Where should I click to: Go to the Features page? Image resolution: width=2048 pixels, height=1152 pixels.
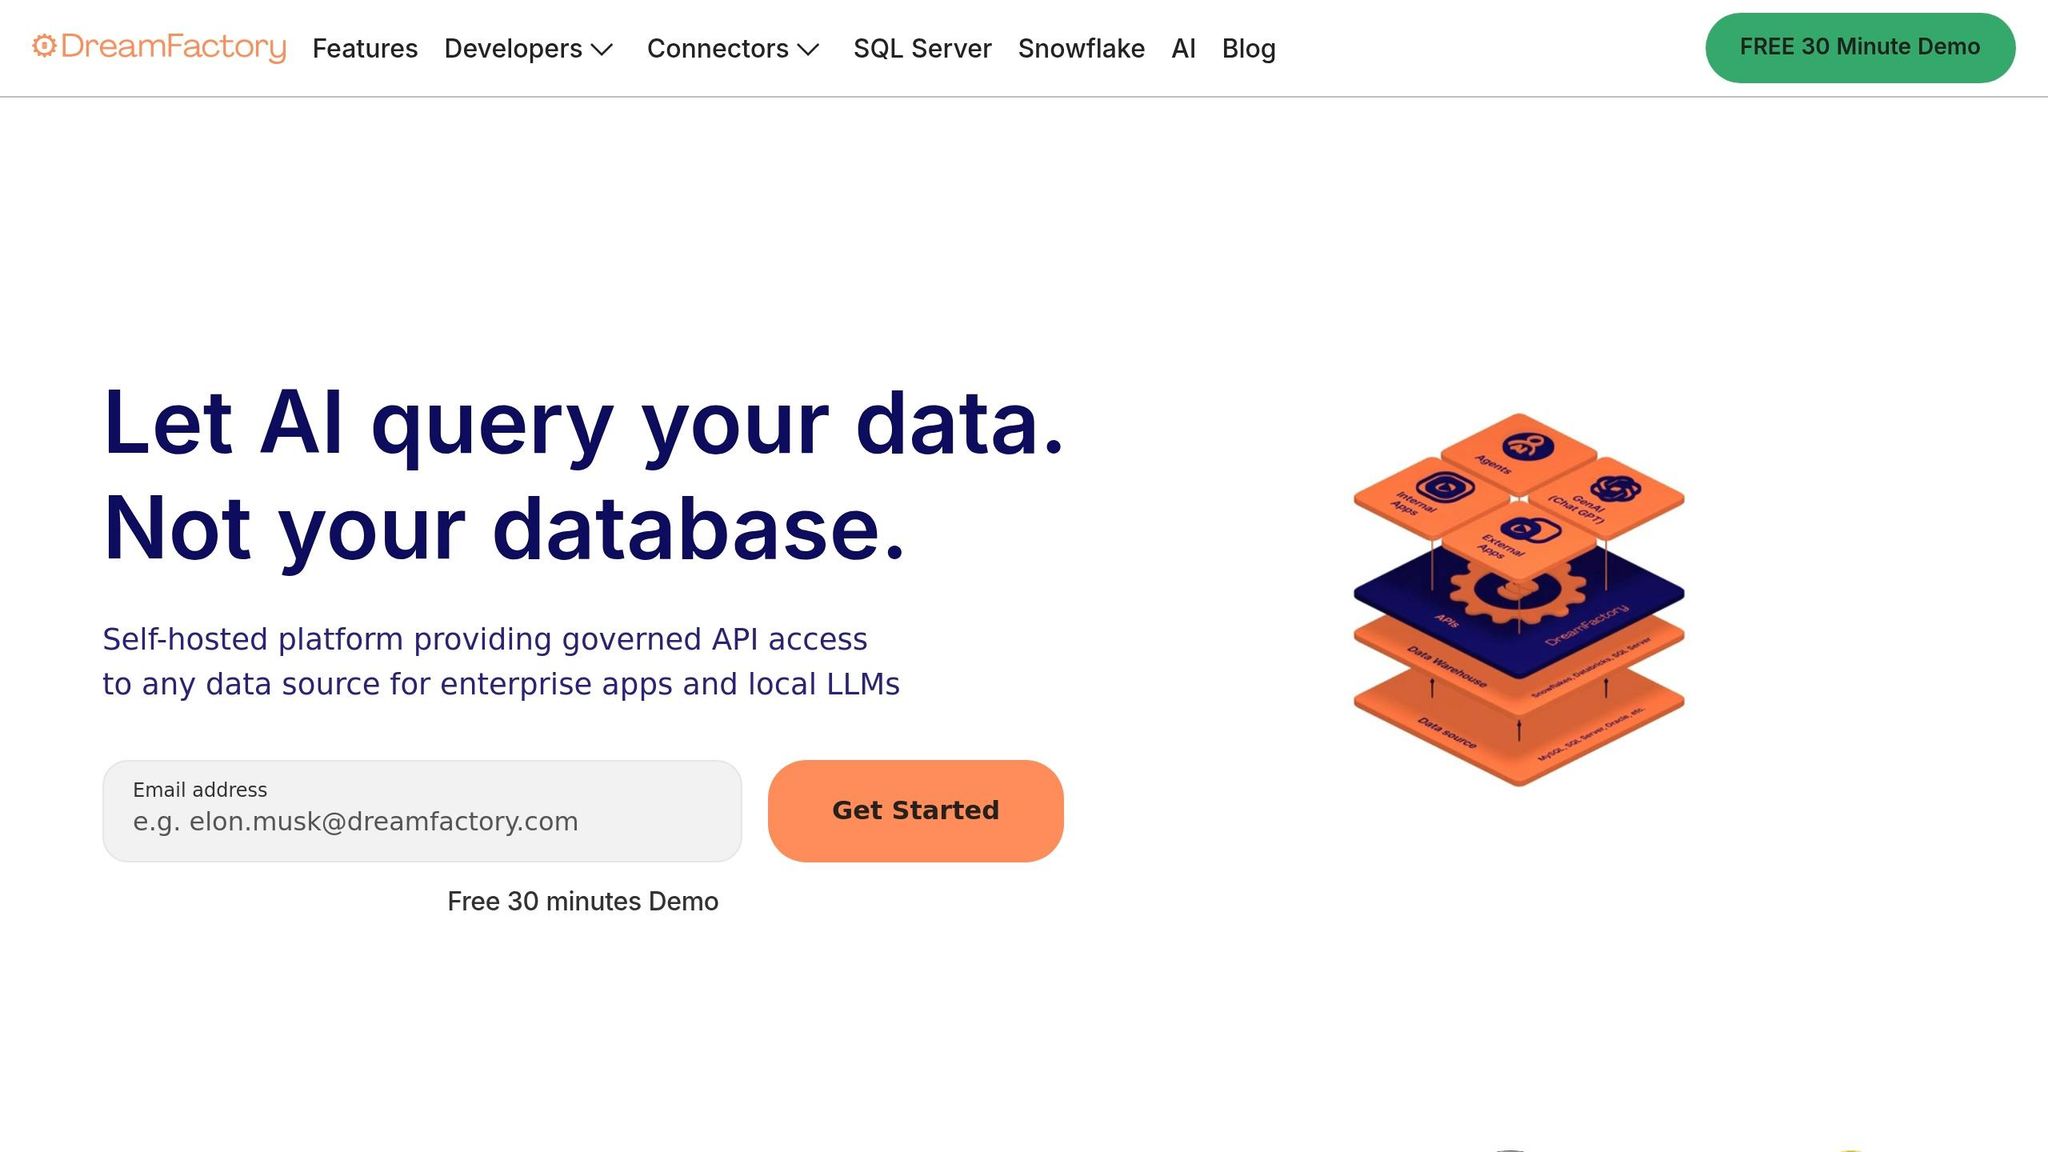(364, 49)
